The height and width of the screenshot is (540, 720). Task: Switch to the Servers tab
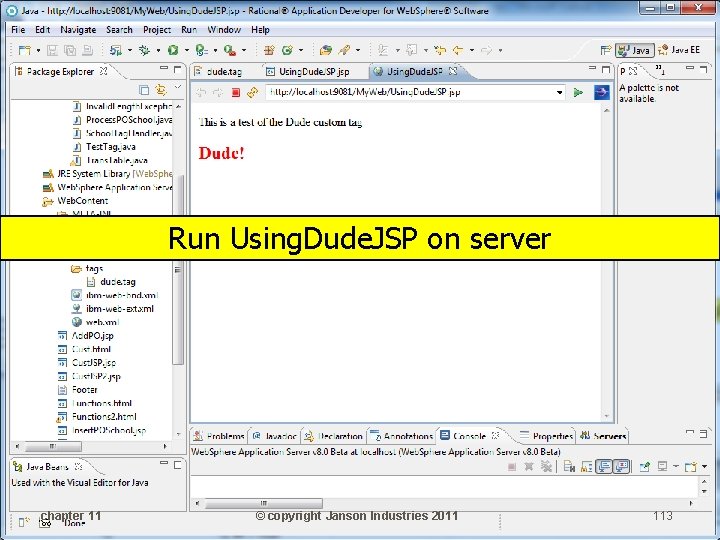tap(603, 436)
